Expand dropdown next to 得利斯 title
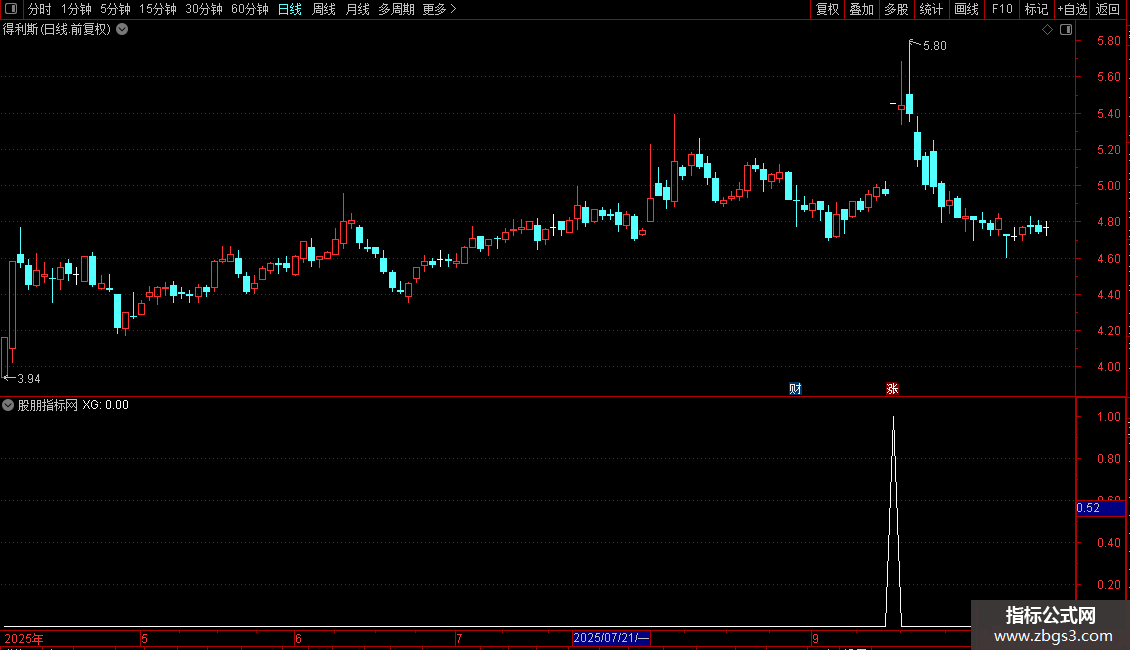 pyautogui.click(x=123, y=29)
